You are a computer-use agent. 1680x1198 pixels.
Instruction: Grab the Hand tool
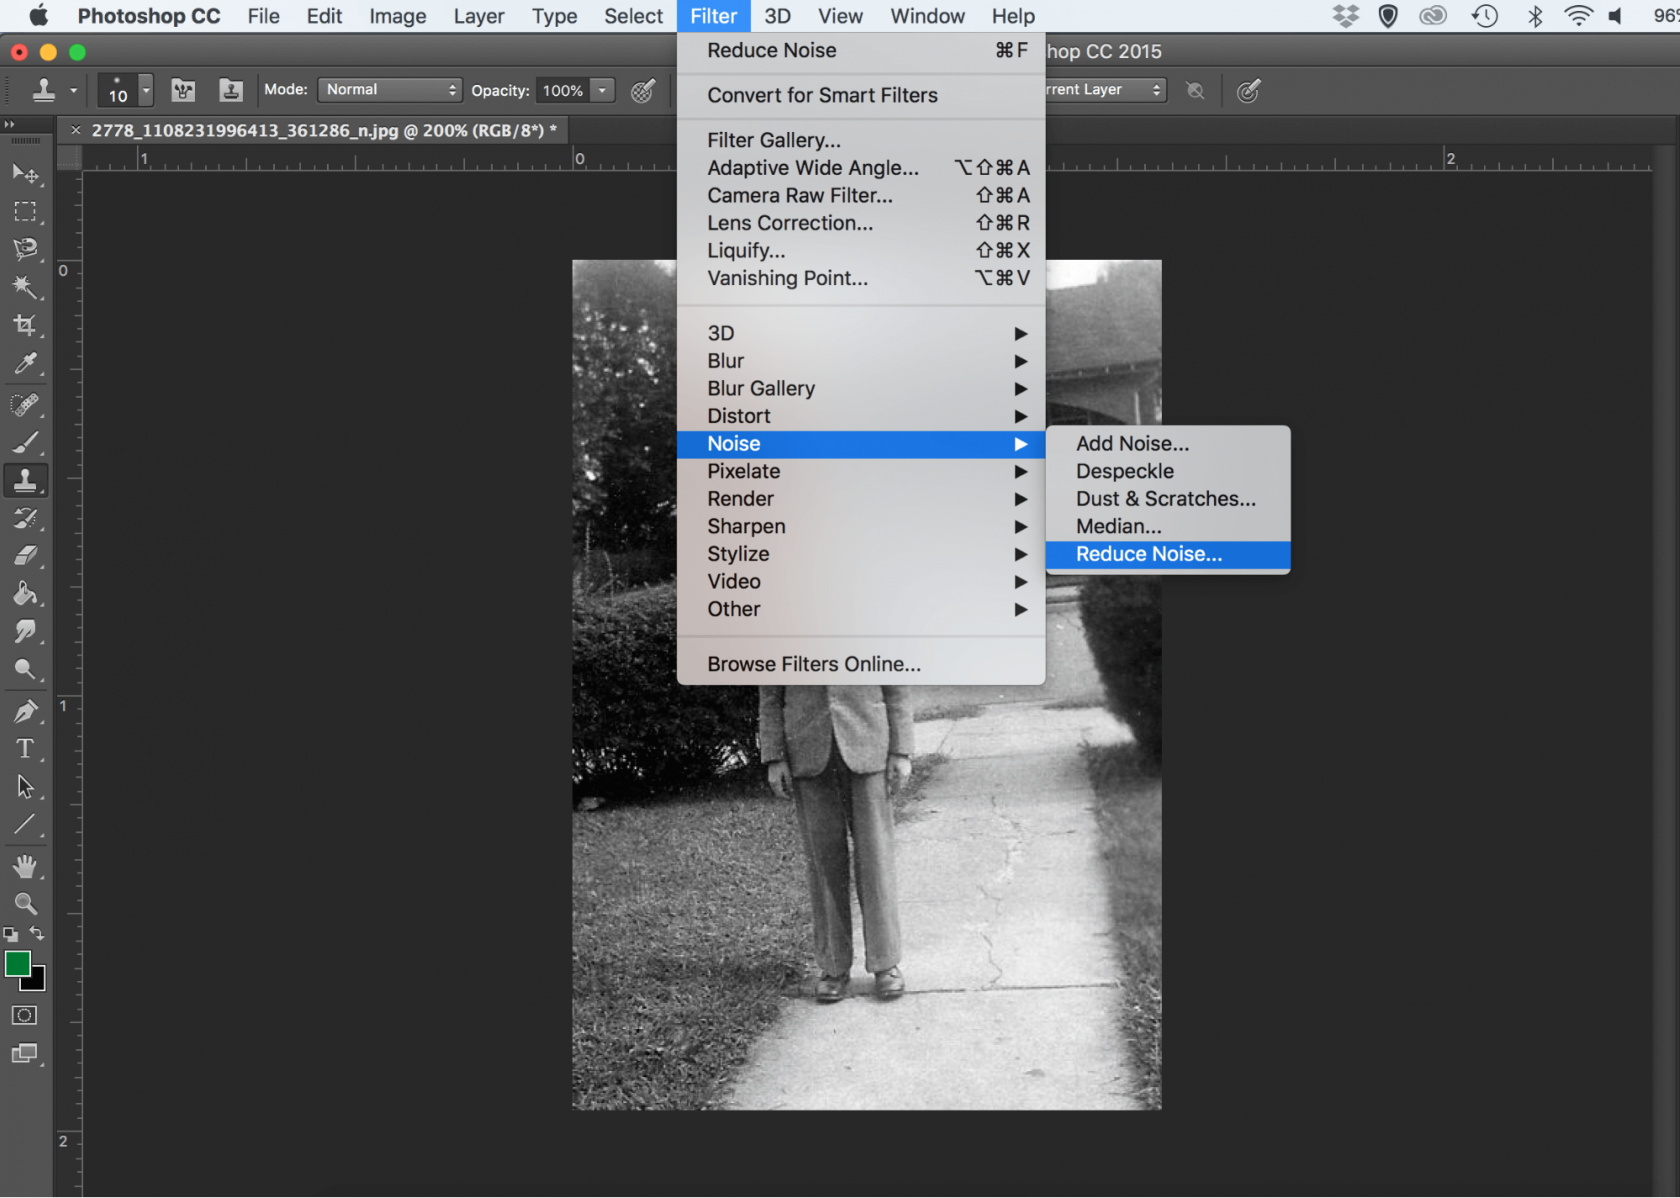26,866
